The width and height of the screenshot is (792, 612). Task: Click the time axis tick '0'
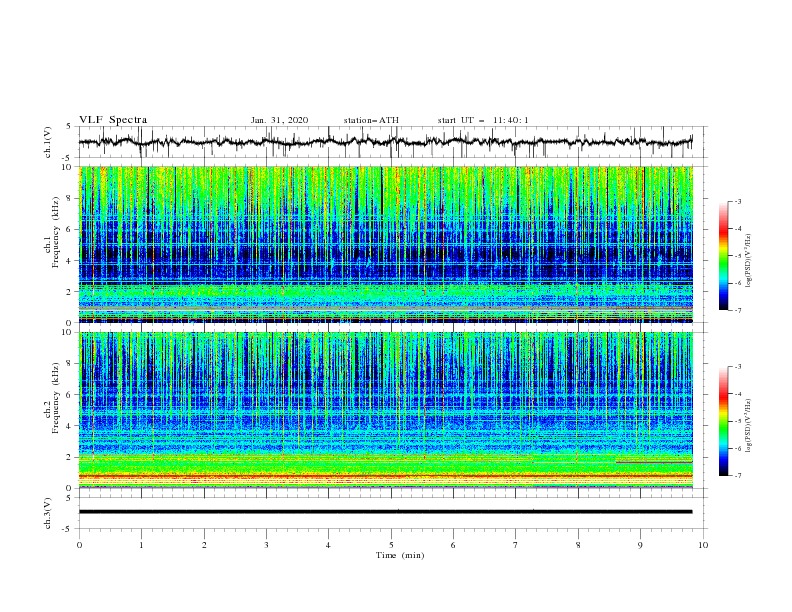(x=79, y=545)
